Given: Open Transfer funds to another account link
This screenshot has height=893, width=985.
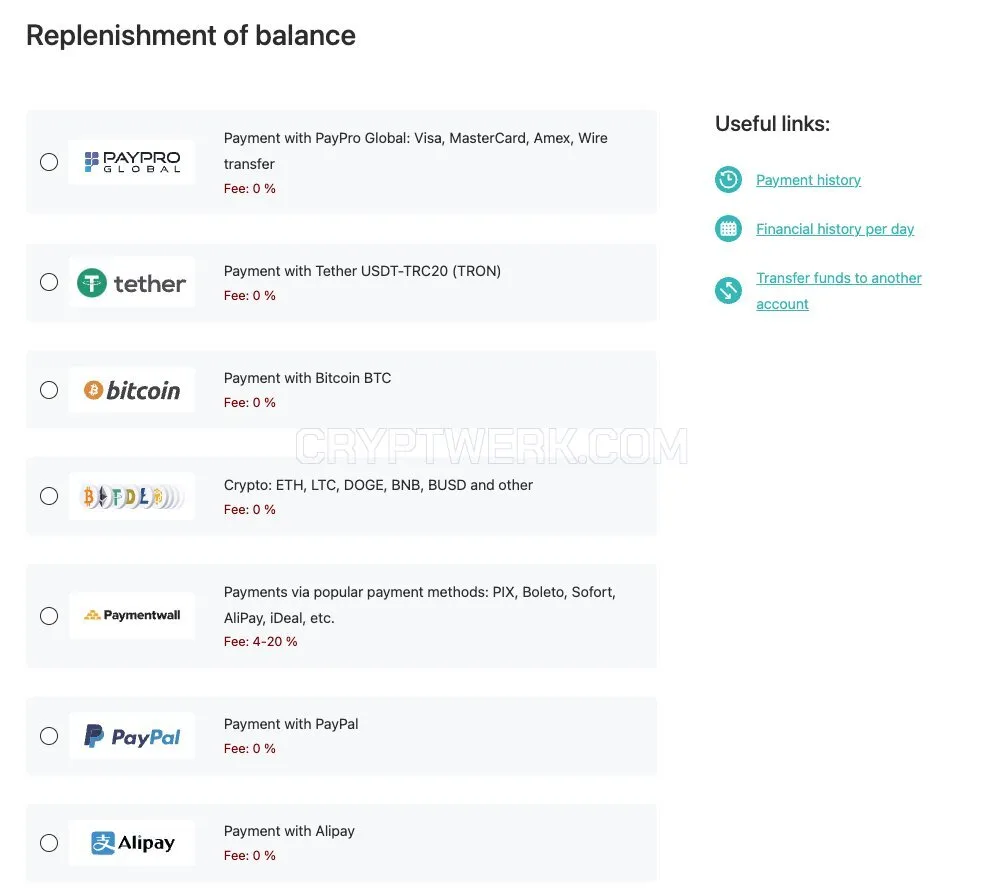Looking at the screenshot, I should click(839, 291).
